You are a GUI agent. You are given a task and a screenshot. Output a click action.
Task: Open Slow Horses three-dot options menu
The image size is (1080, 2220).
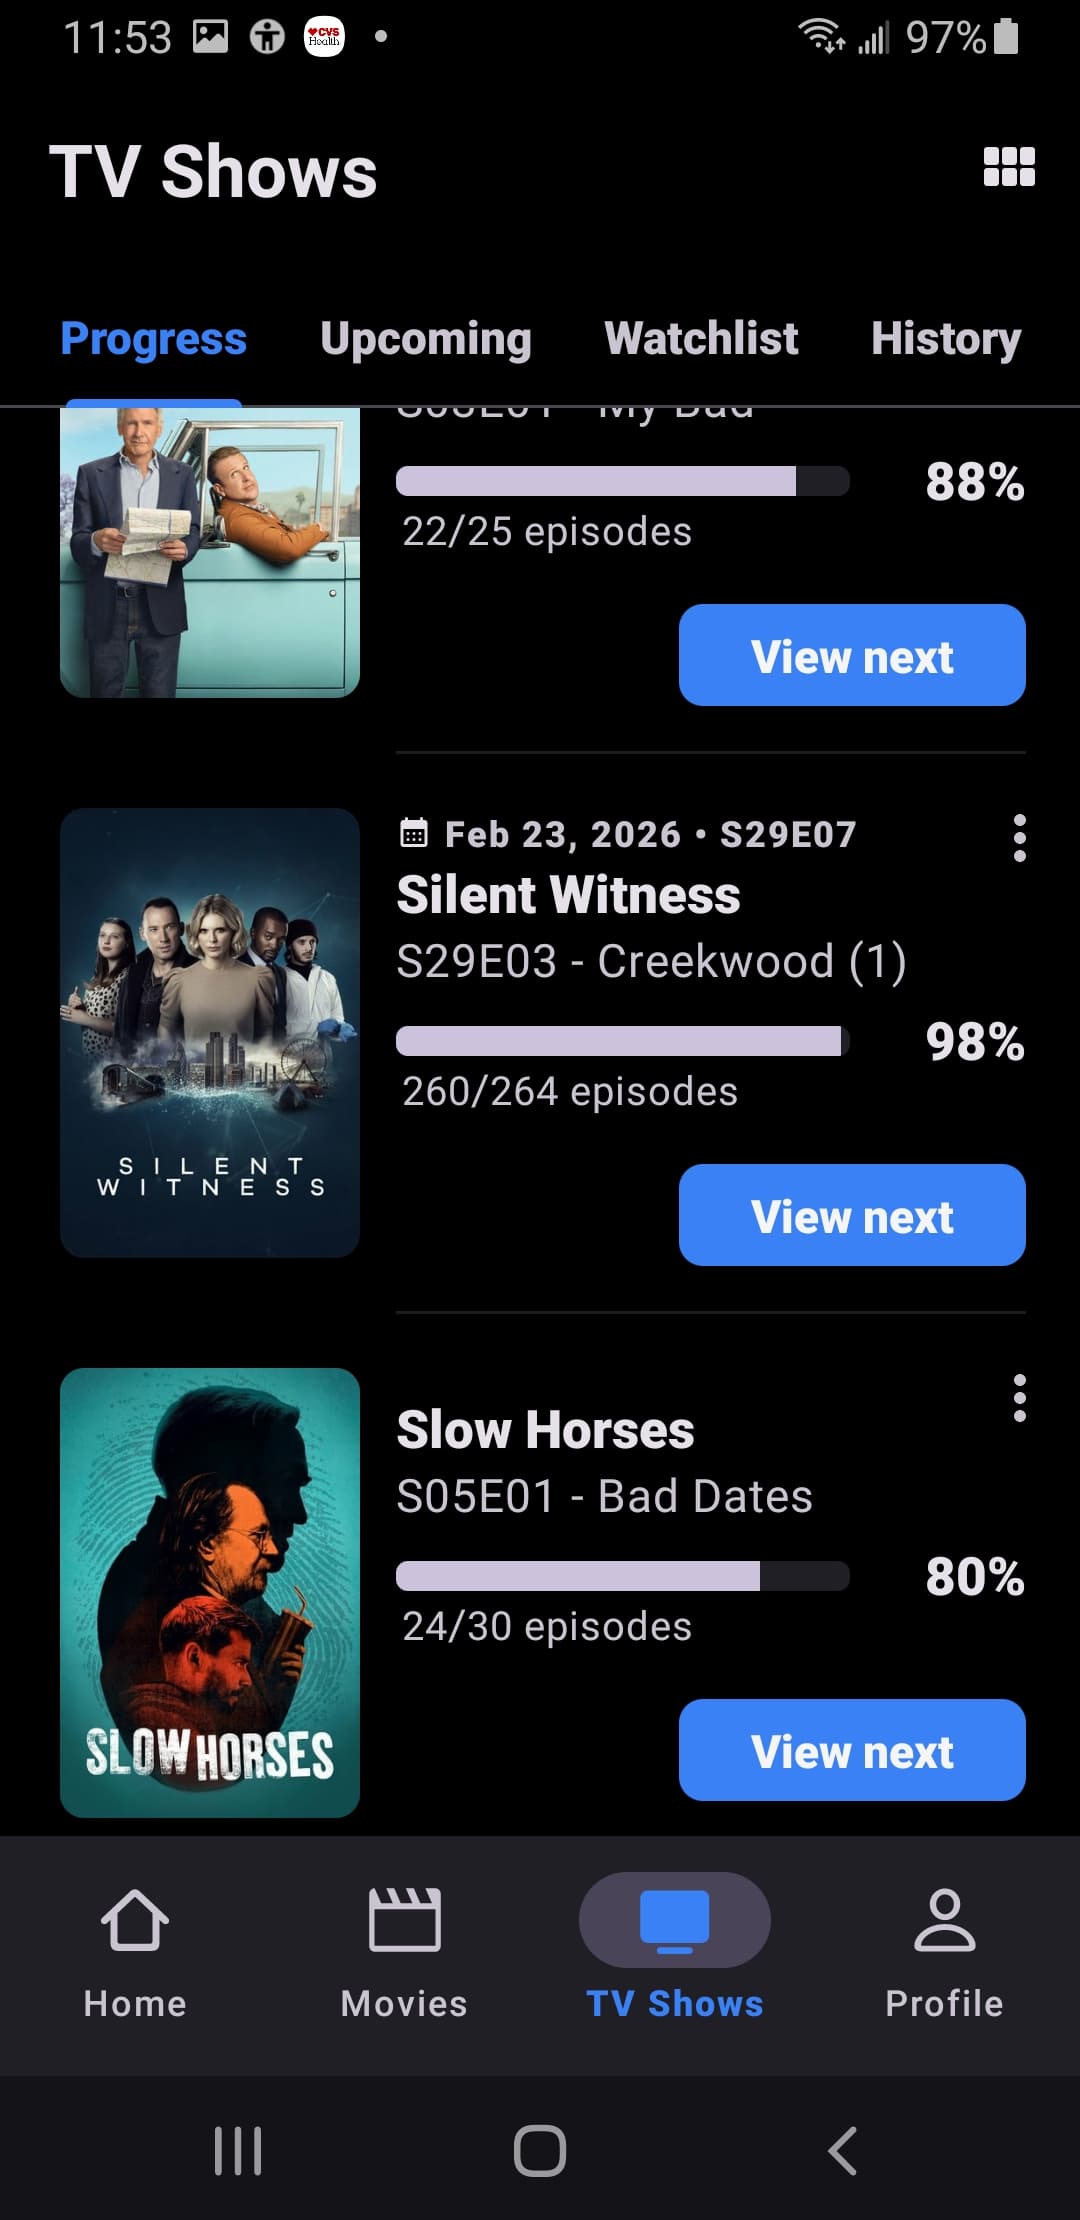point(1019,1398)
